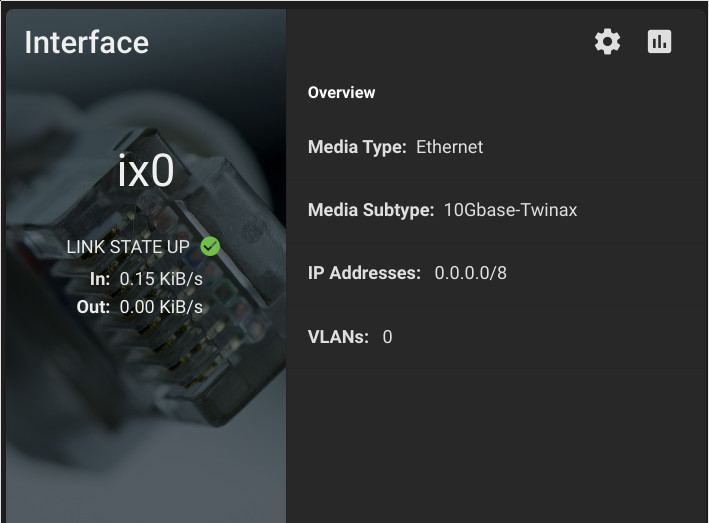Image resolution: width=709 pixels, height=523 pixels.
Task: Open interface settings gear icon
Action: (x=607, y=42)
